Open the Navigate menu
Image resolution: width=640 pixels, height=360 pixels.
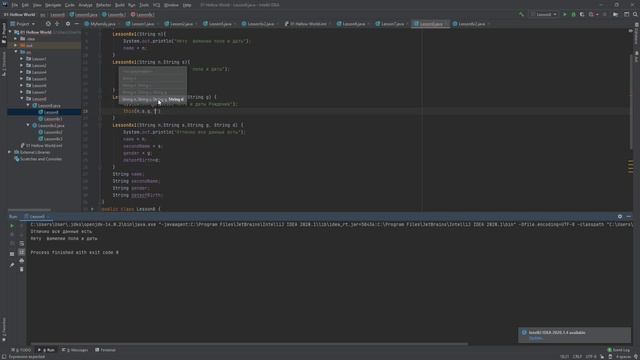(x=53, y=5)
